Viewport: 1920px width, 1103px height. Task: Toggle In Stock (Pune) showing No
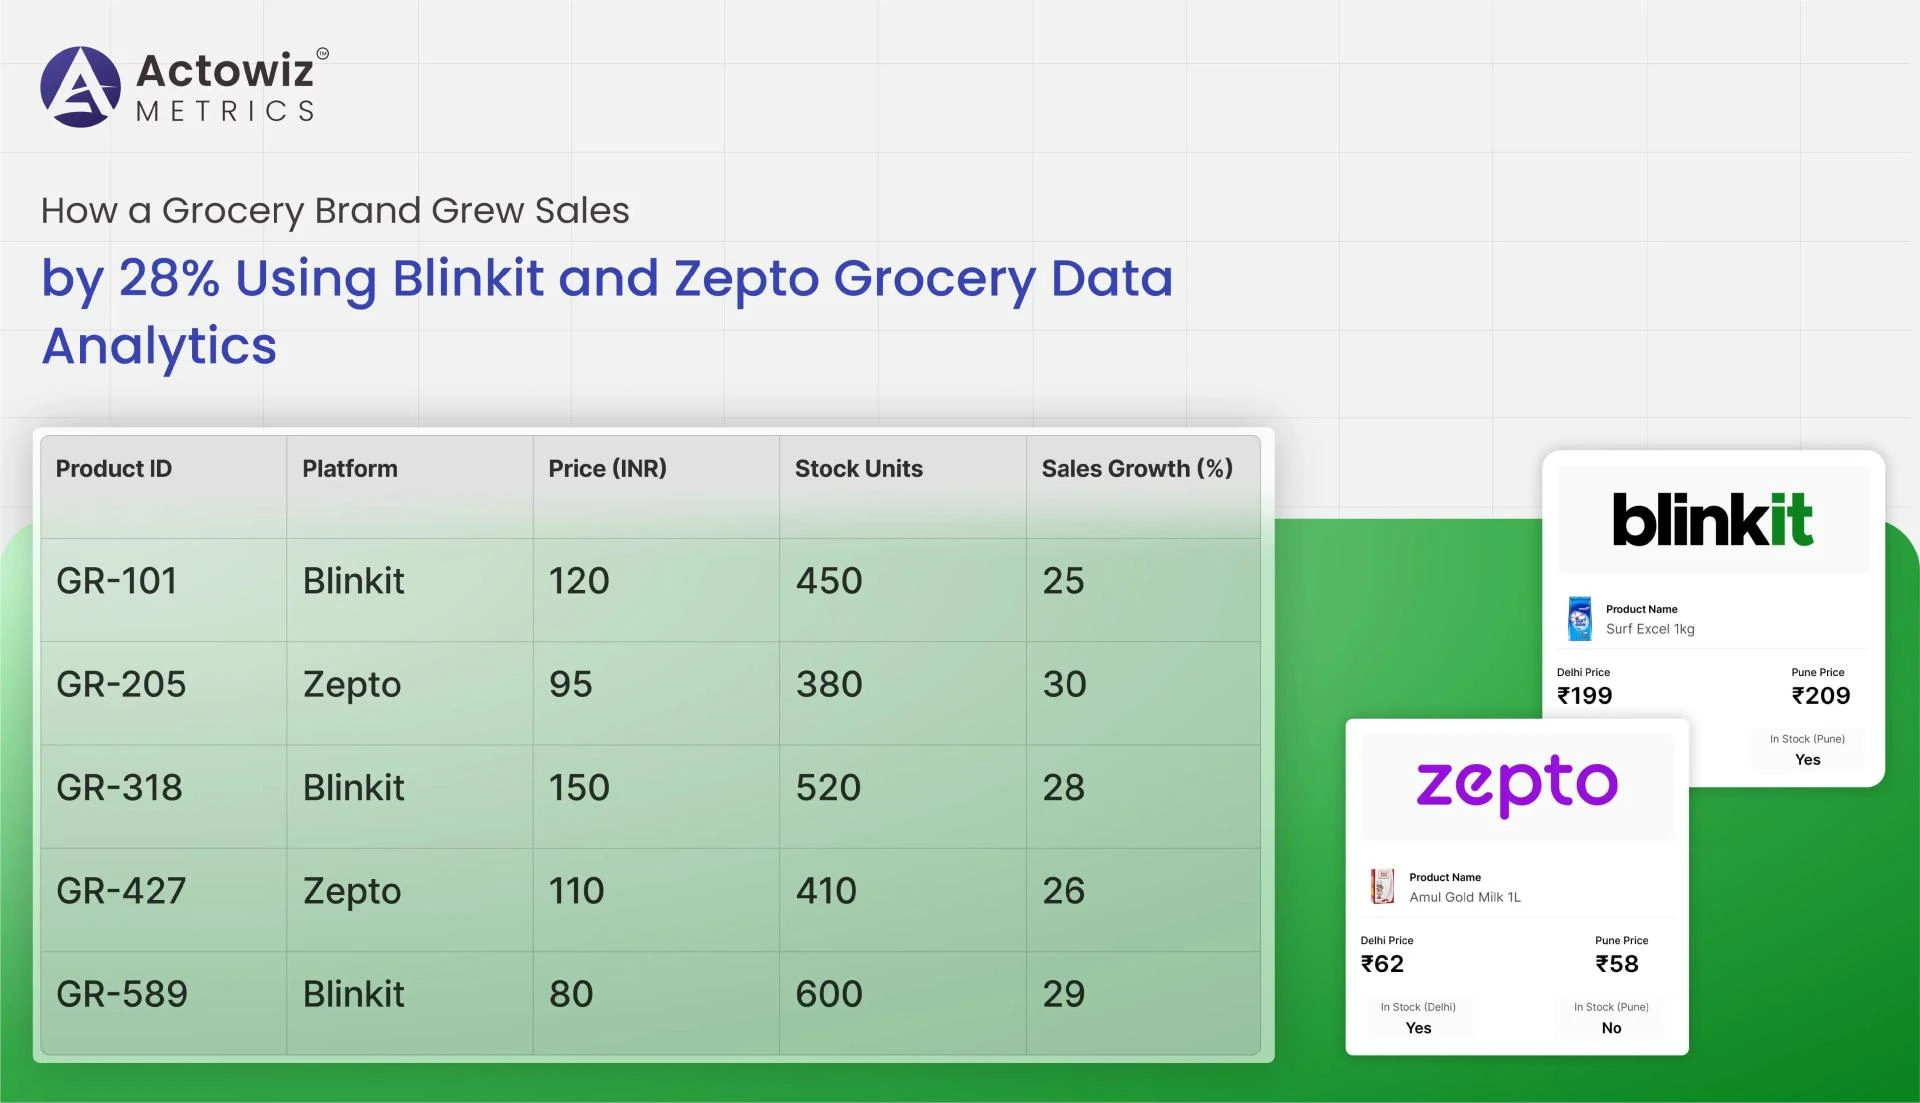point(1611,1018)
